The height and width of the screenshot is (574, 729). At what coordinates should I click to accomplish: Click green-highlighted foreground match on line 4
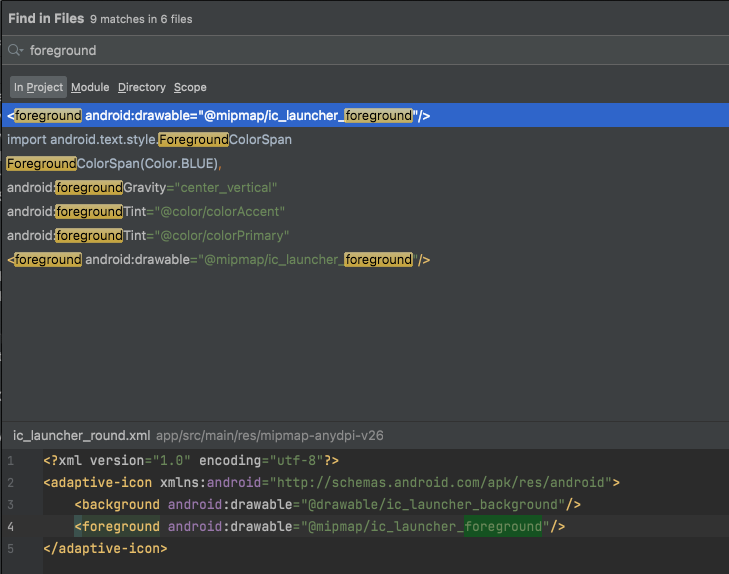tap(503, 526)
